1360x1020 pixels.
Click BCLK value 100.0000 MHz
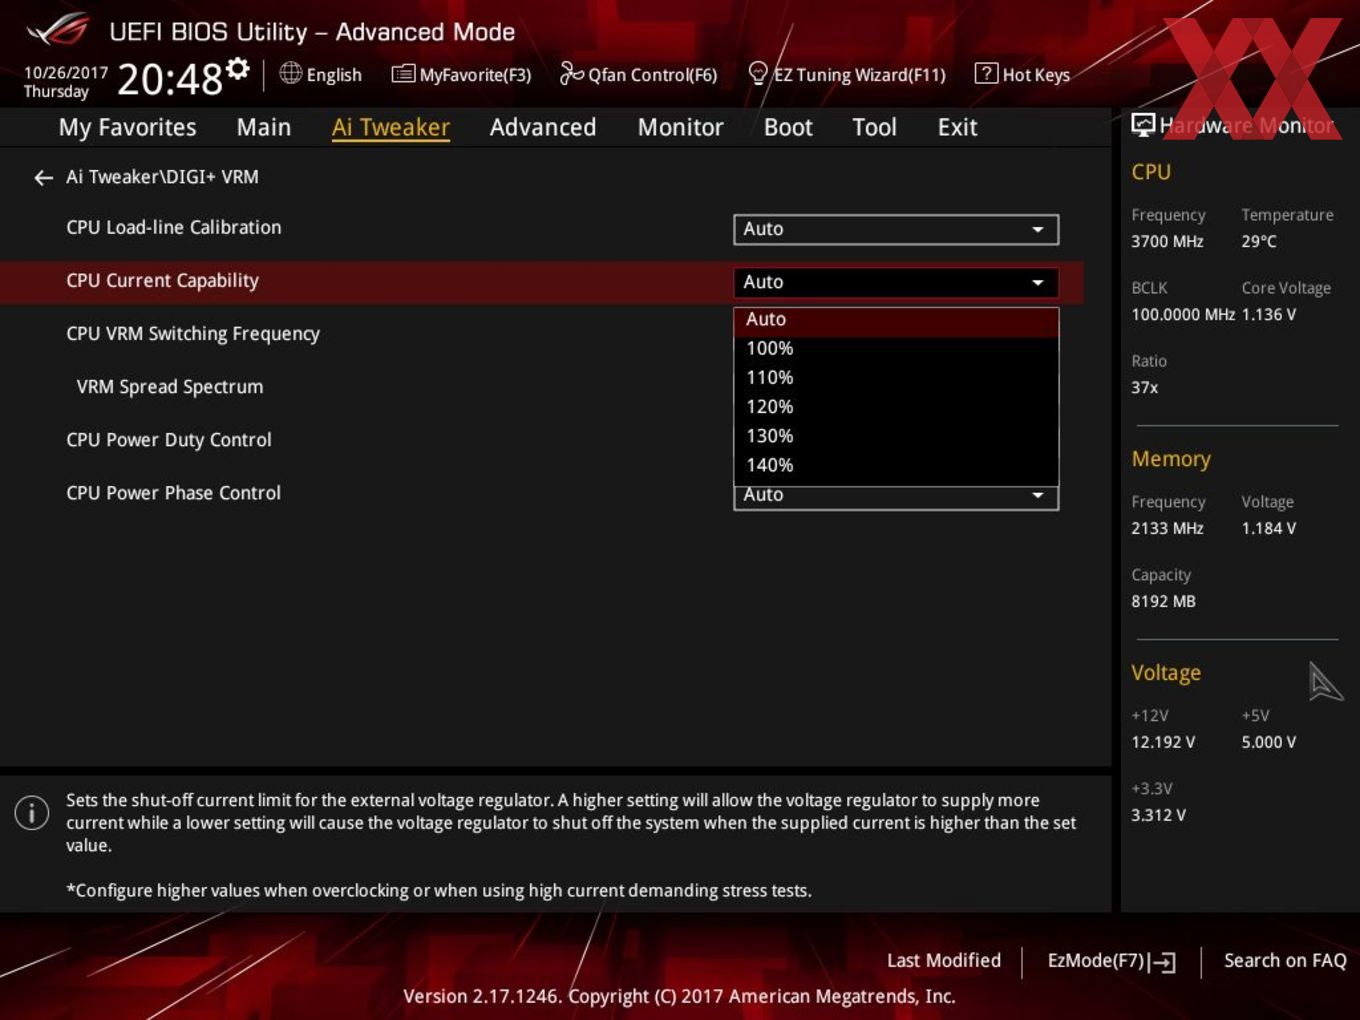point(1183,314)
